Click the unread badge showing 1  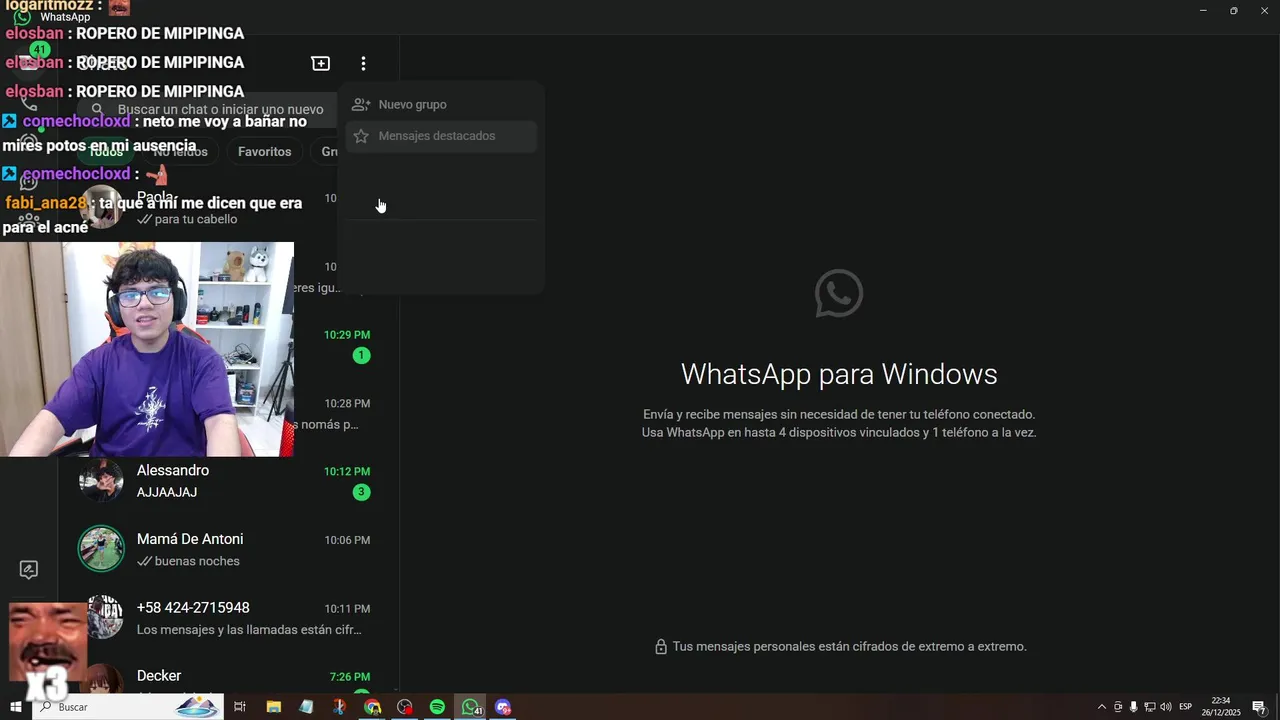pyautogui.click(x=361, y=355)
